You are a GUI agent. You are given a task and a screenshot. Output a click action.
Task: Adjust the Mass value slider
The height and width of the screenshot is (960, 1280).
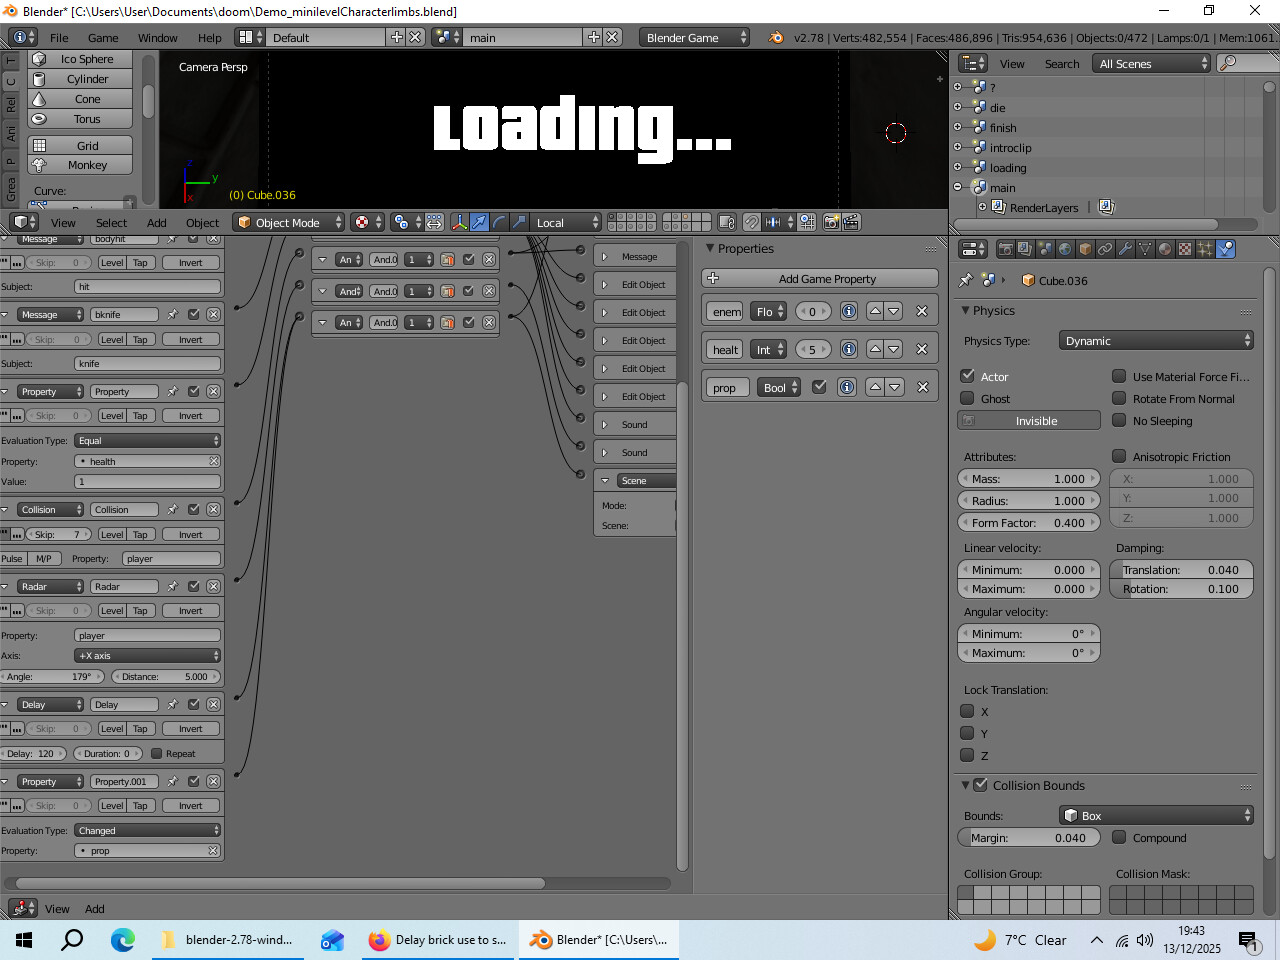coord(1029,479)
